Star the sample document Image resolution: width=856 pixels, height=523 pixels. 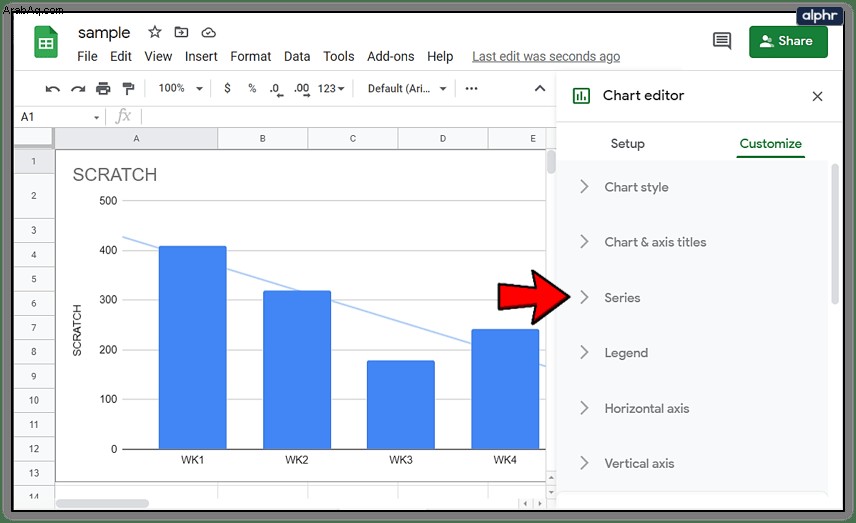coord(154,32)
